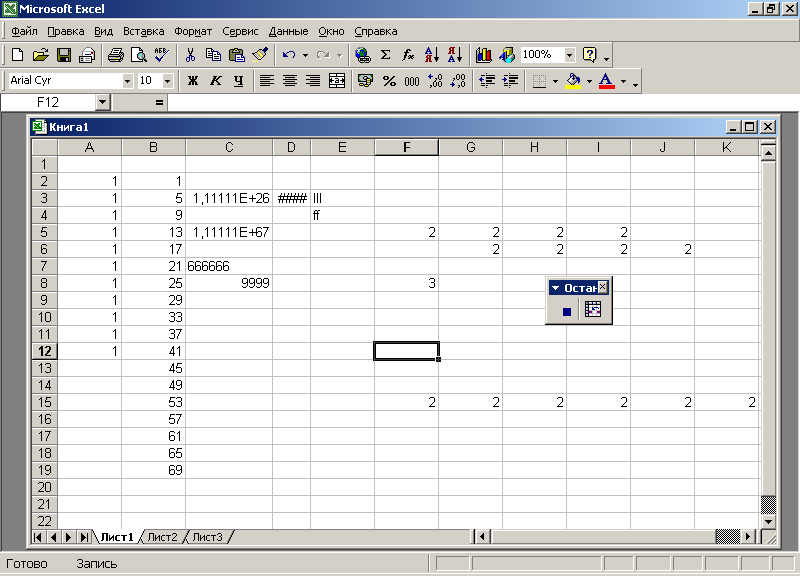Viewport: 800px width, 576px height.
Task: Create a new workbook with New icon
Action: point(17,55)
